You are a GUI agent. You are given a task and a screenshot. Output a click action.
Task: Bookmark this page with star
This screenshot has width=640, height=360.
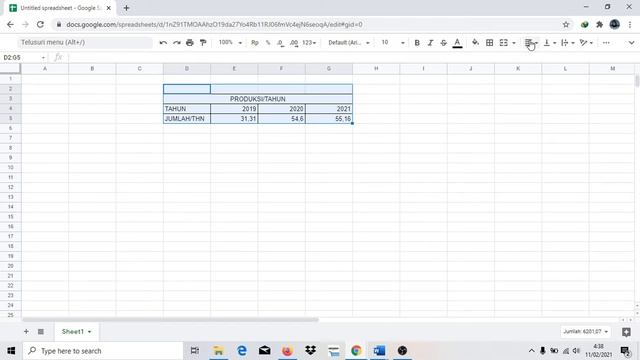[566, 24]
